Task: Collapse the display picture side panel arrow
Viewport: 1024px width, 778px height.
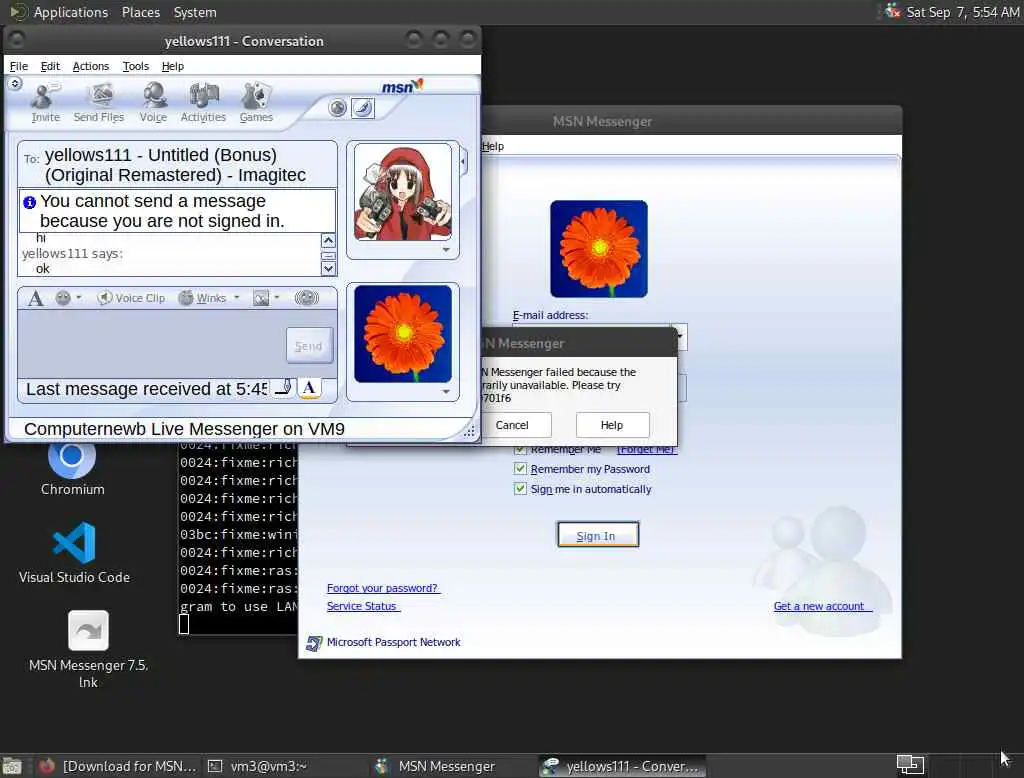Action: (464, 161)
